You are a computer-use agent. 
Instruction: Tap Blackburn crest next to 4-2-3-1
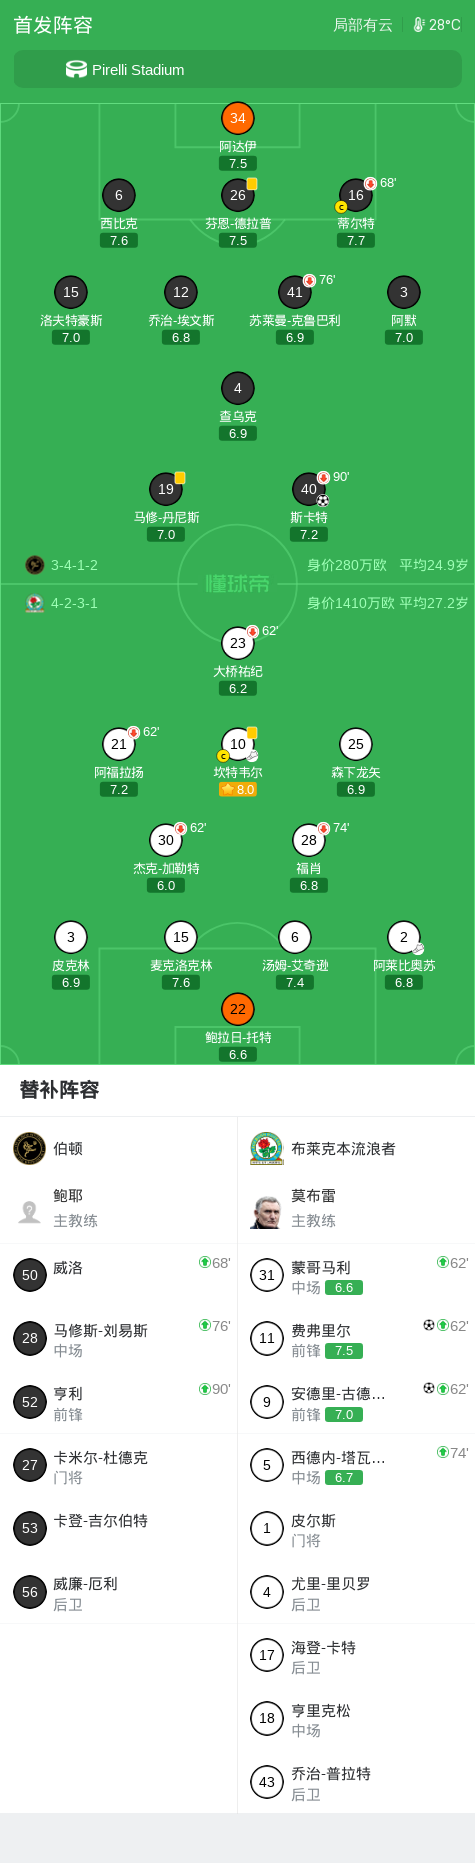coord(35,603)
